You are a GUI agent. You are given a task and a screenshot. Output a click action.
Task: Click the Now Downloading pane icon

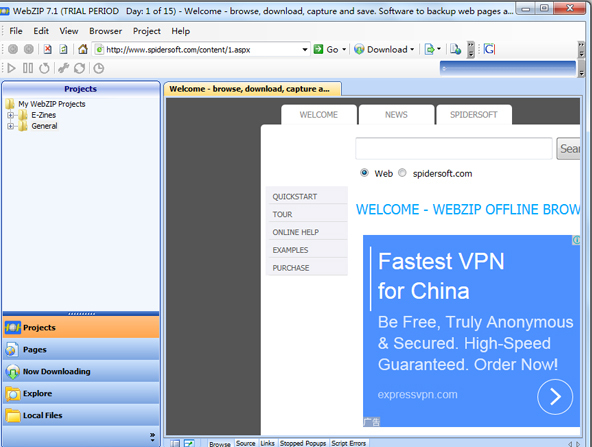tap(12, 371)
